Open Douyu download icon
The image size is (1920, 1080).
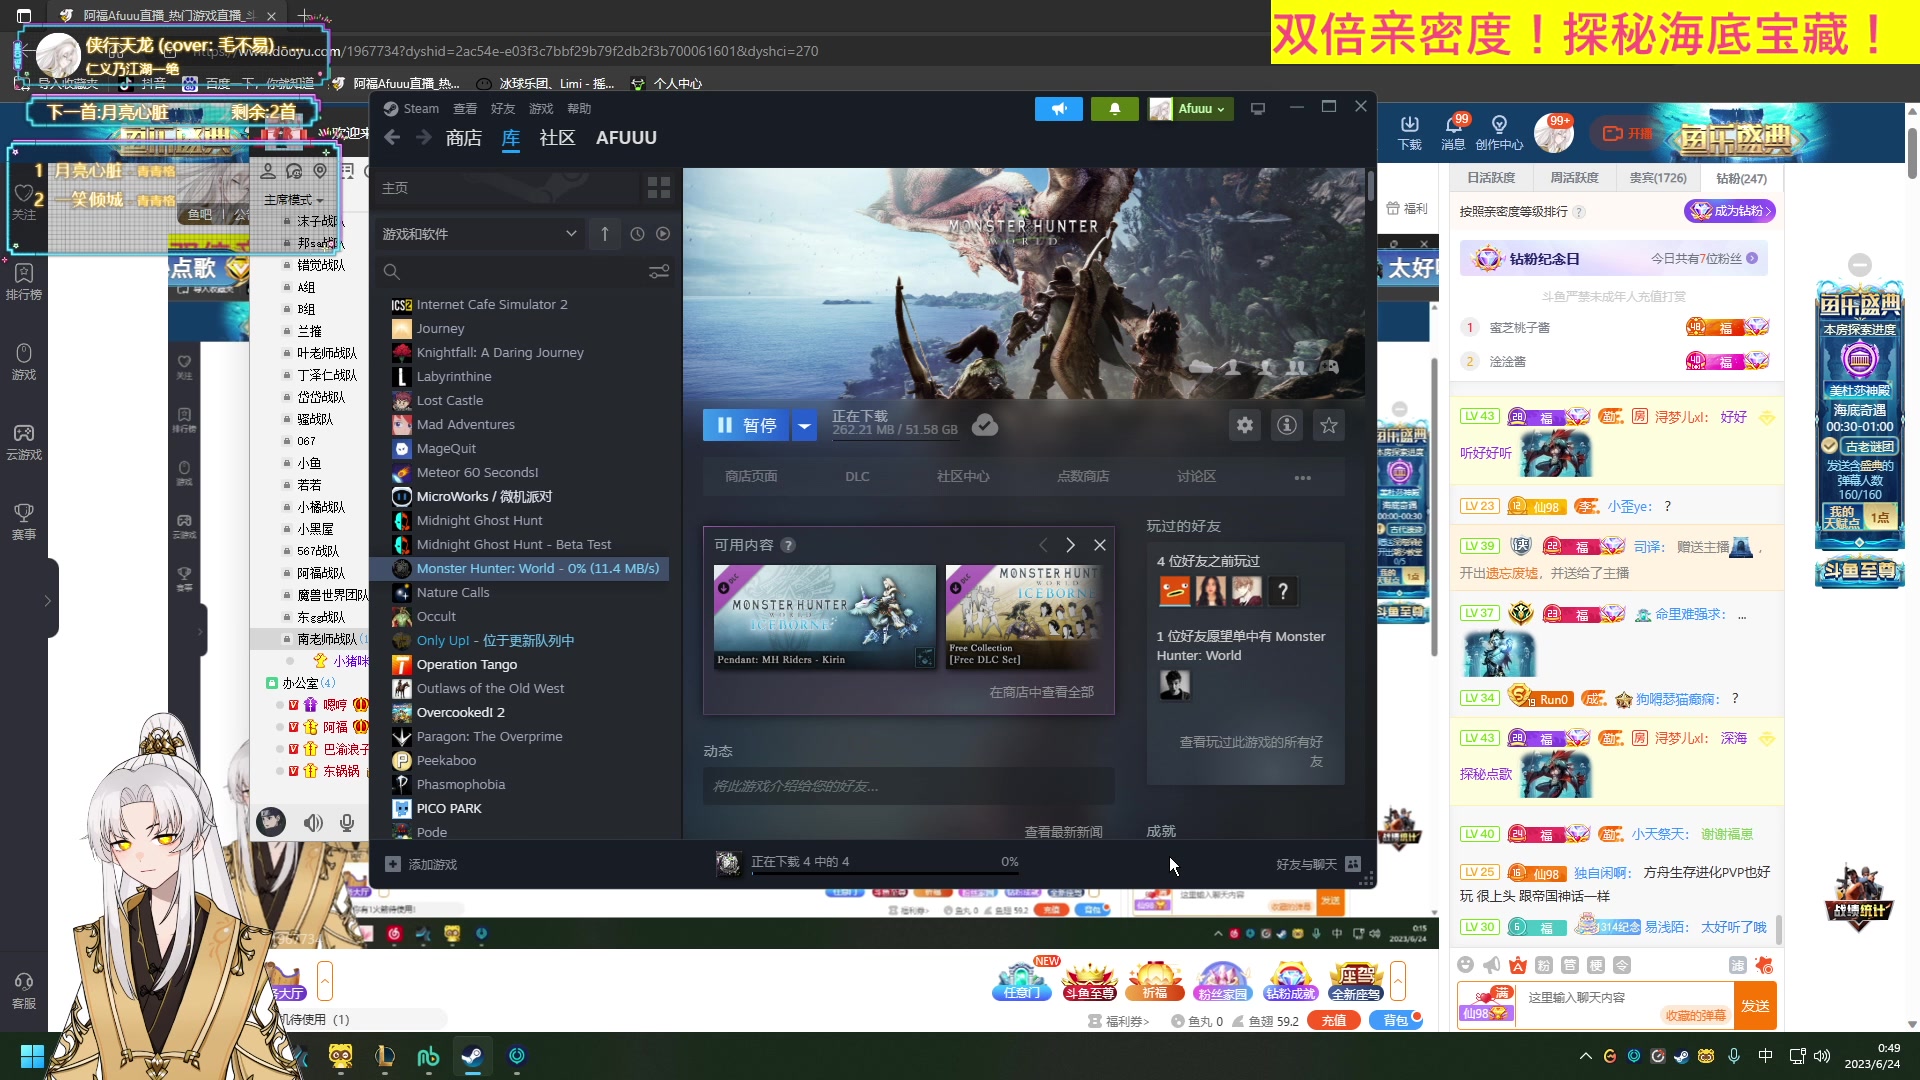(x=1410, y=131)
